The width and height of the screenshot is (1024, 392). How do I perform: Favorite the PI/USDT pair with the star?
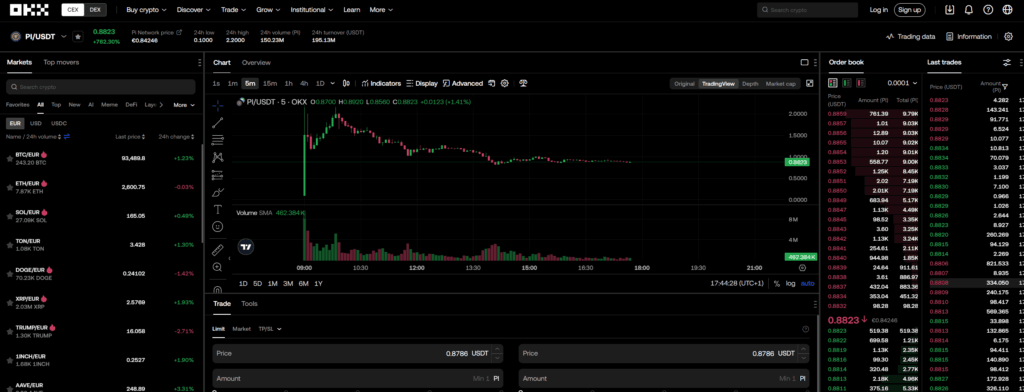(x=78, y=37)
